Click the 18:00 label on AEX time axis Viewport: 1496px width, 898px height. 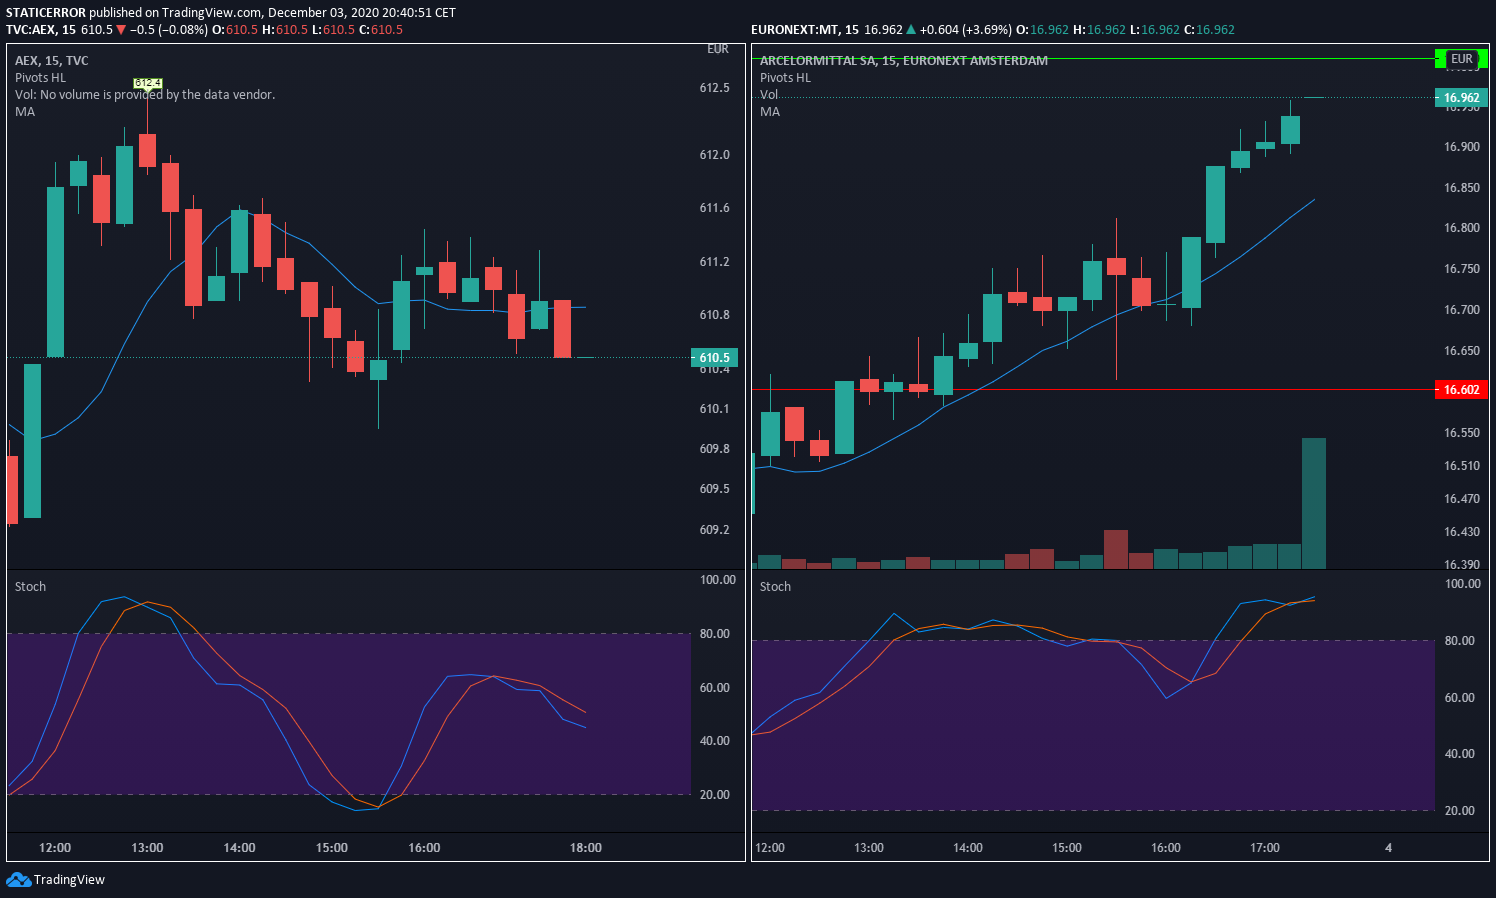coord(586,848)
